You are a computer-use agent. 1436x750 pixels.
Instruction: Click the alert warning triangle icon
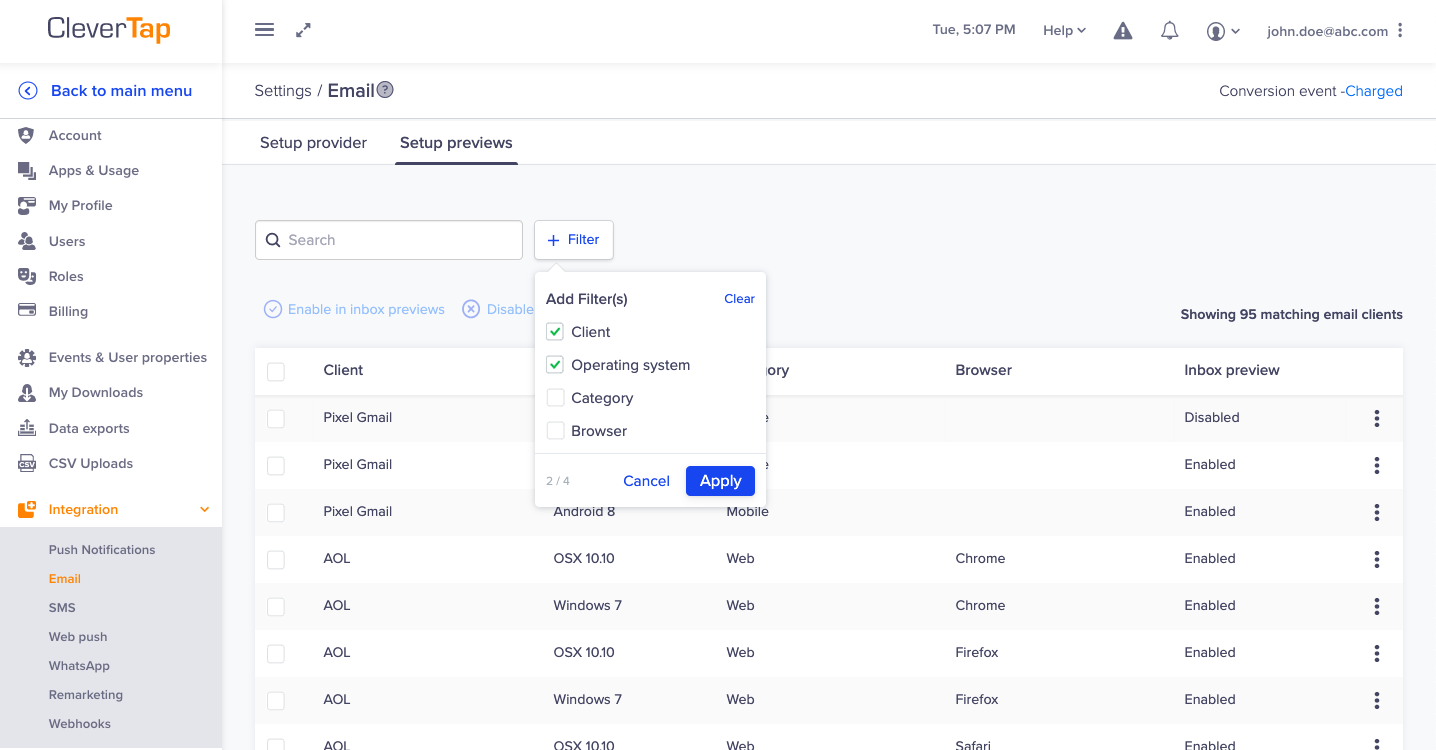click(x=1122, y=30)
